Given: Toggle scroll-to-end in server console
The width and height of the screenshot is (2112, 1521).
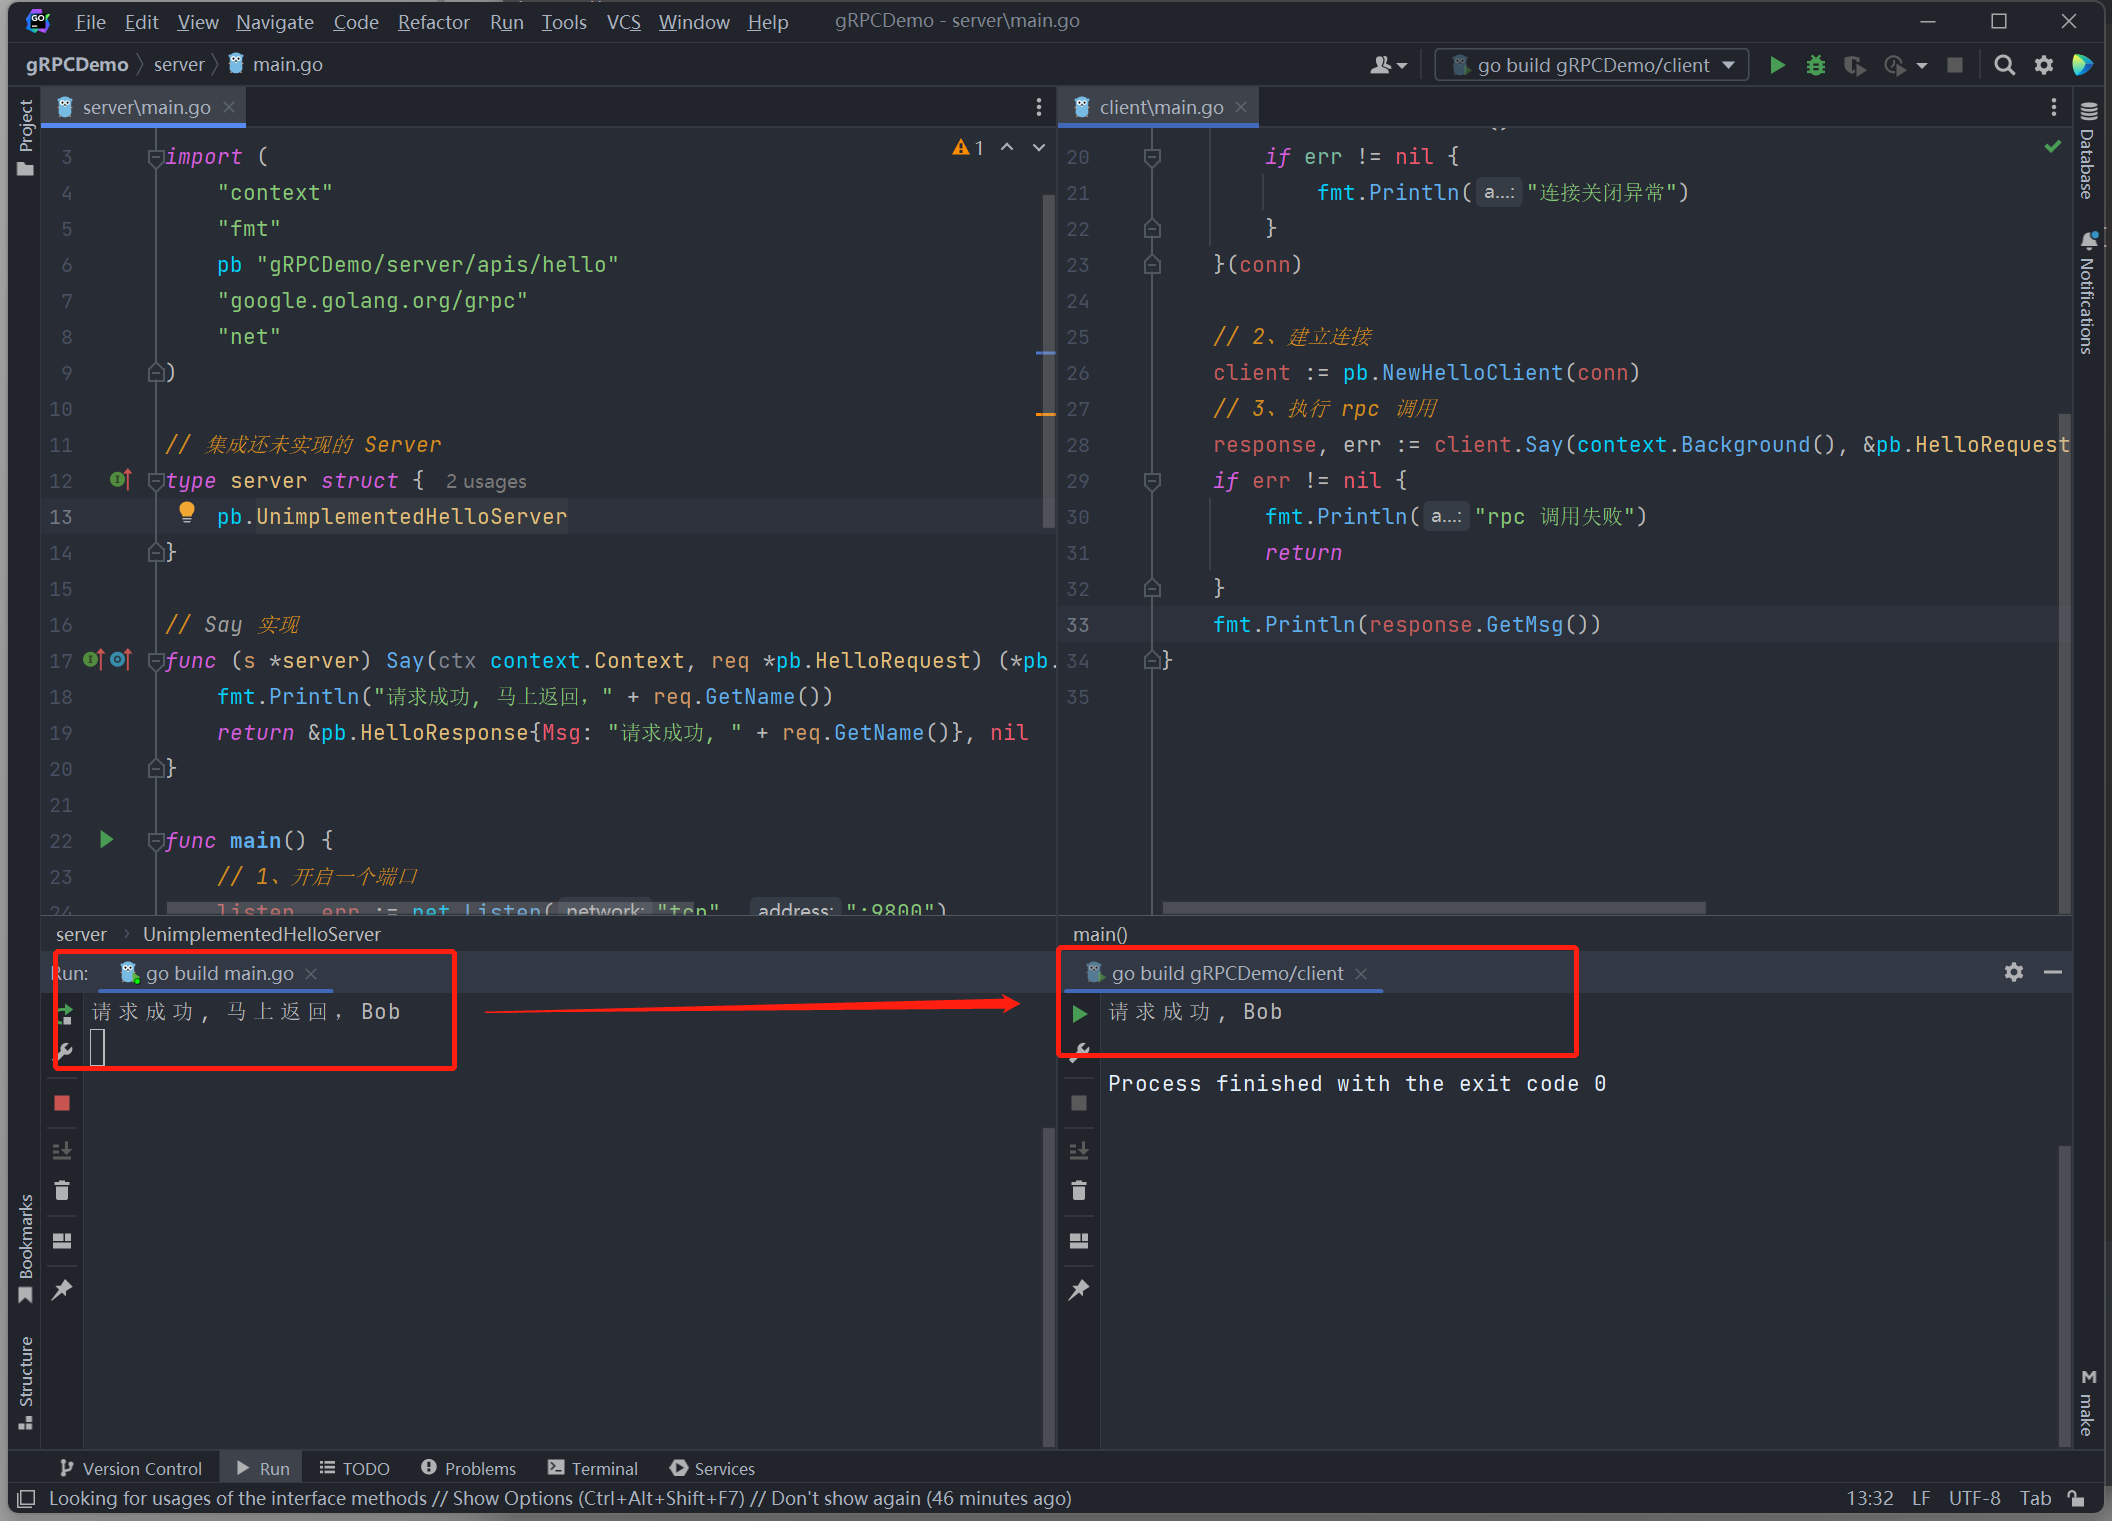Looking at the screenshot, I should click(62, 1150).
